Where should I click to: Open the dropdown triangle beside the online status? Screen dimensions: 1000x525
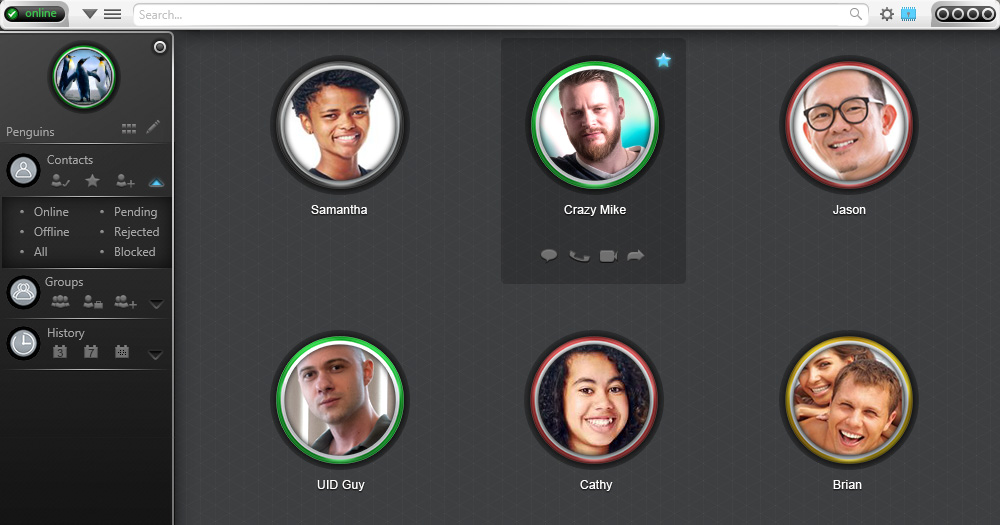[x=90, y=14]
